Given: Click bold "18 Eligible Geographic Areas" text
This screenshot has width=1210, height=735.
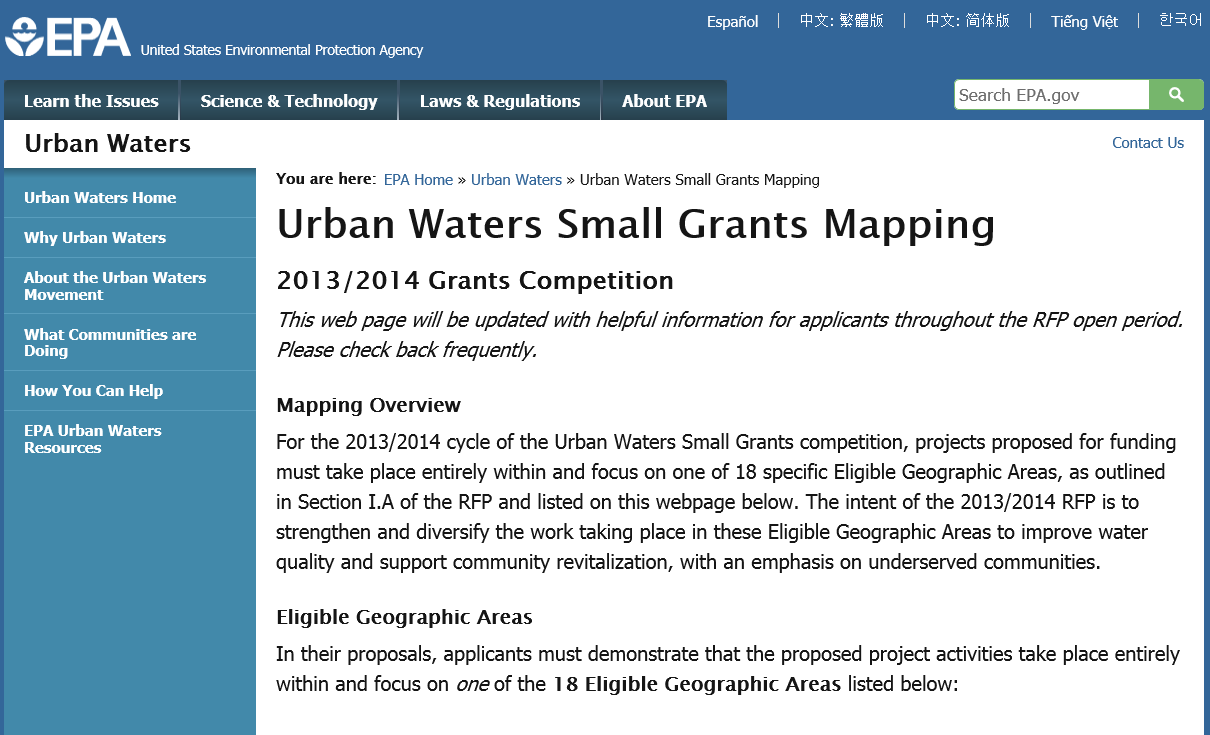Looking at the screenshot, I should point(699,685).
